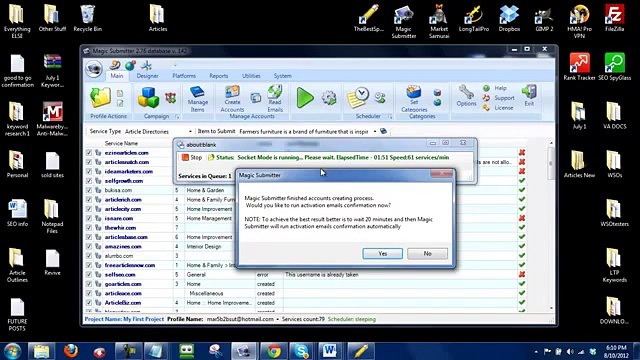Click the Service Name column header
This screenshot has height=360, width=640.
[121, 143]
